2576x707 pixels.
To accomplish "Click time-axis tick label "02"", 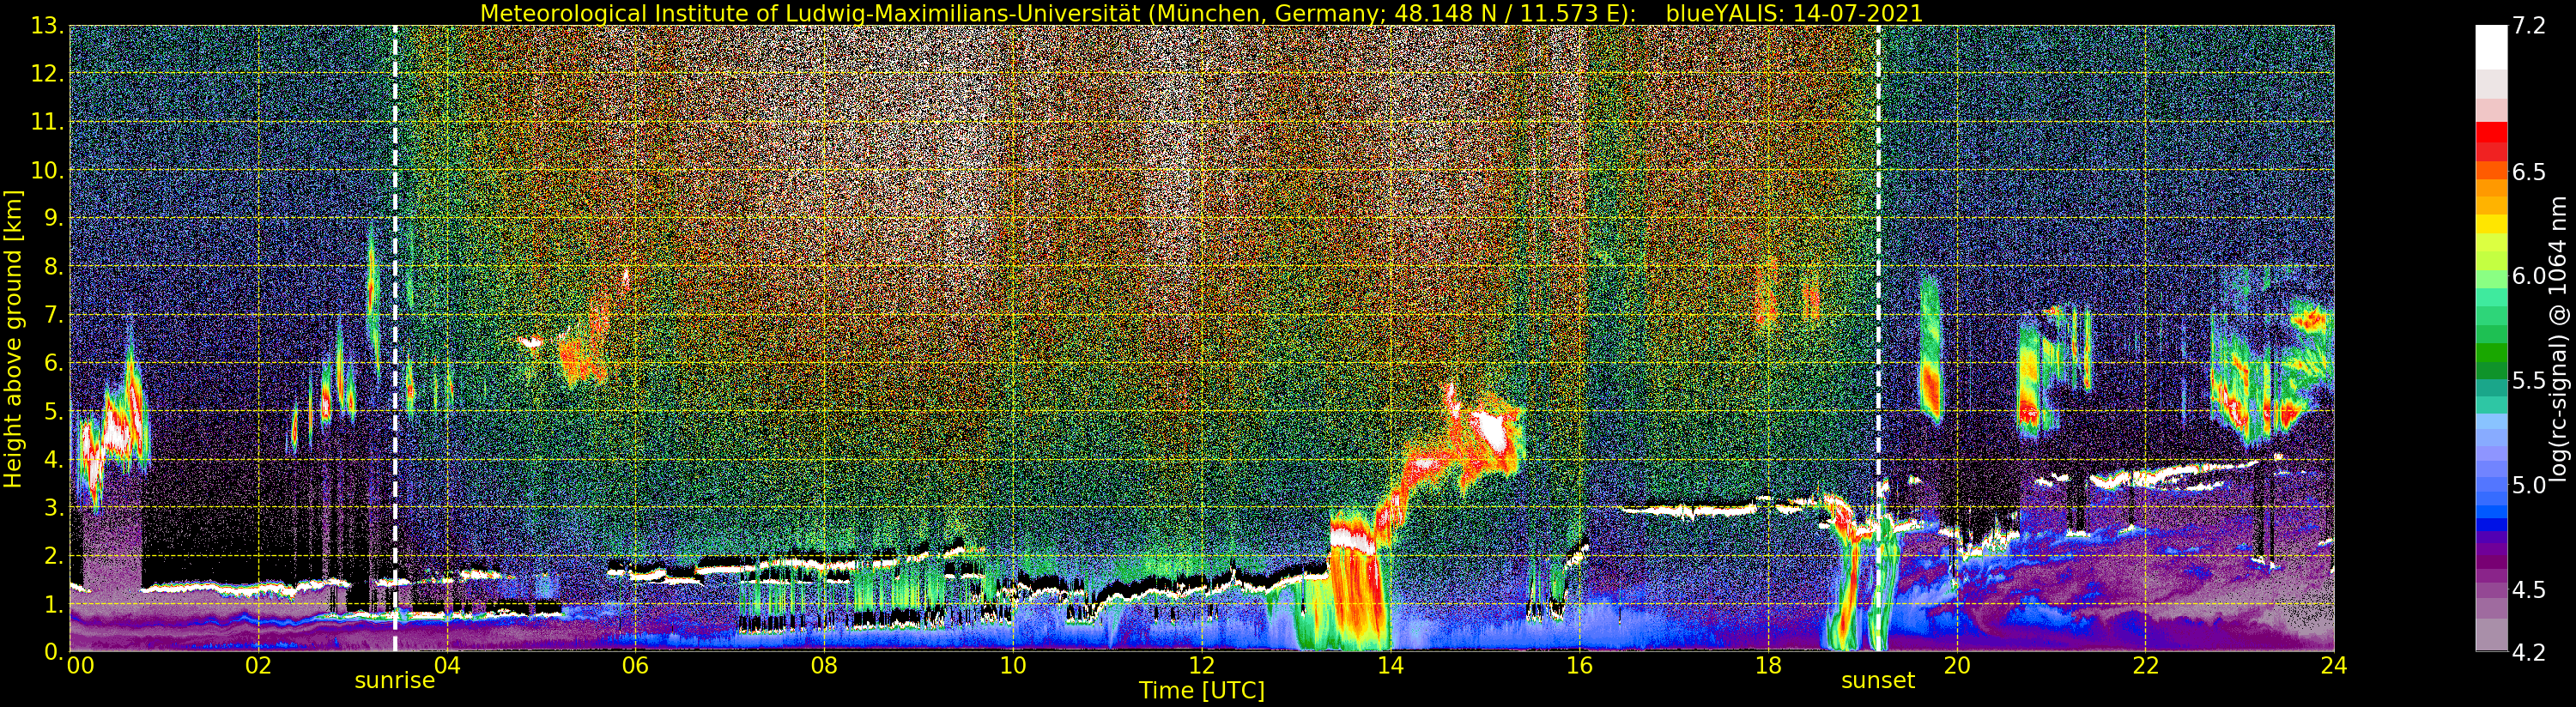I will (x=258, y=666).
